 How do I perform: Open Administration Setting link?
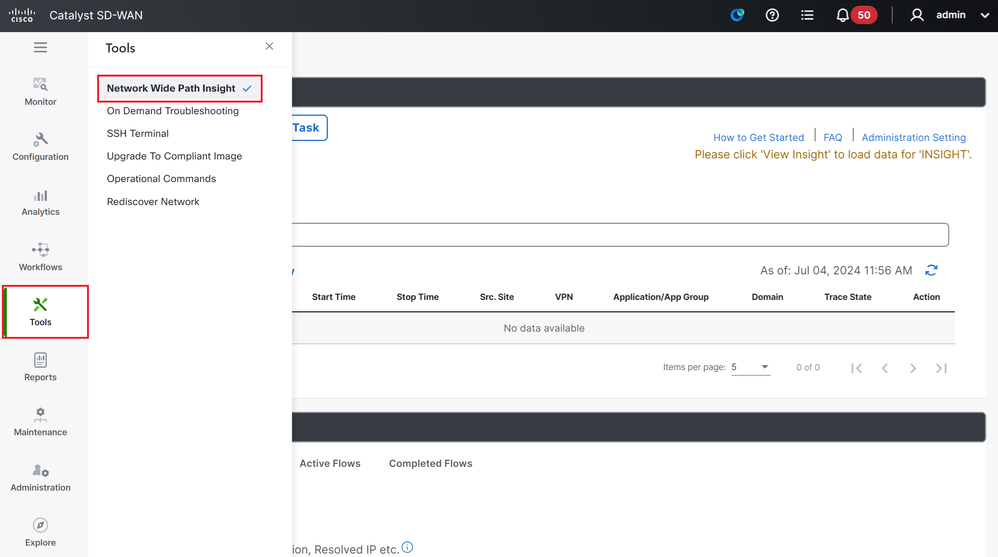pos(913,137)
